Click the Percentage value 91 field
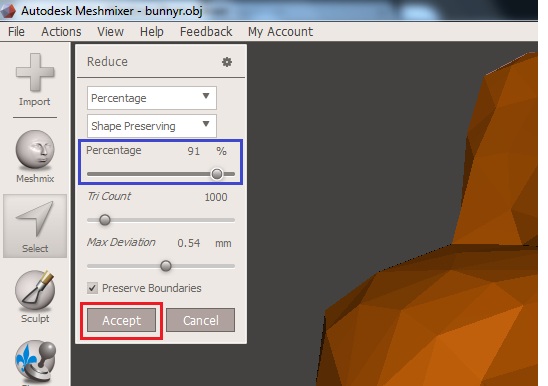The image size is (548, 386). click(x=194, y=151)
